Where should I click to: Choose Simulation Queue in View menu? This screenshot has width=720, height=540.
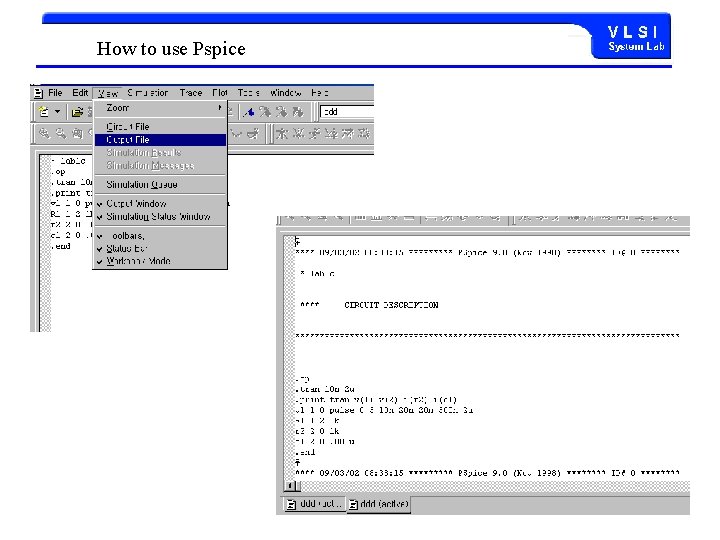tap(160, 185)
